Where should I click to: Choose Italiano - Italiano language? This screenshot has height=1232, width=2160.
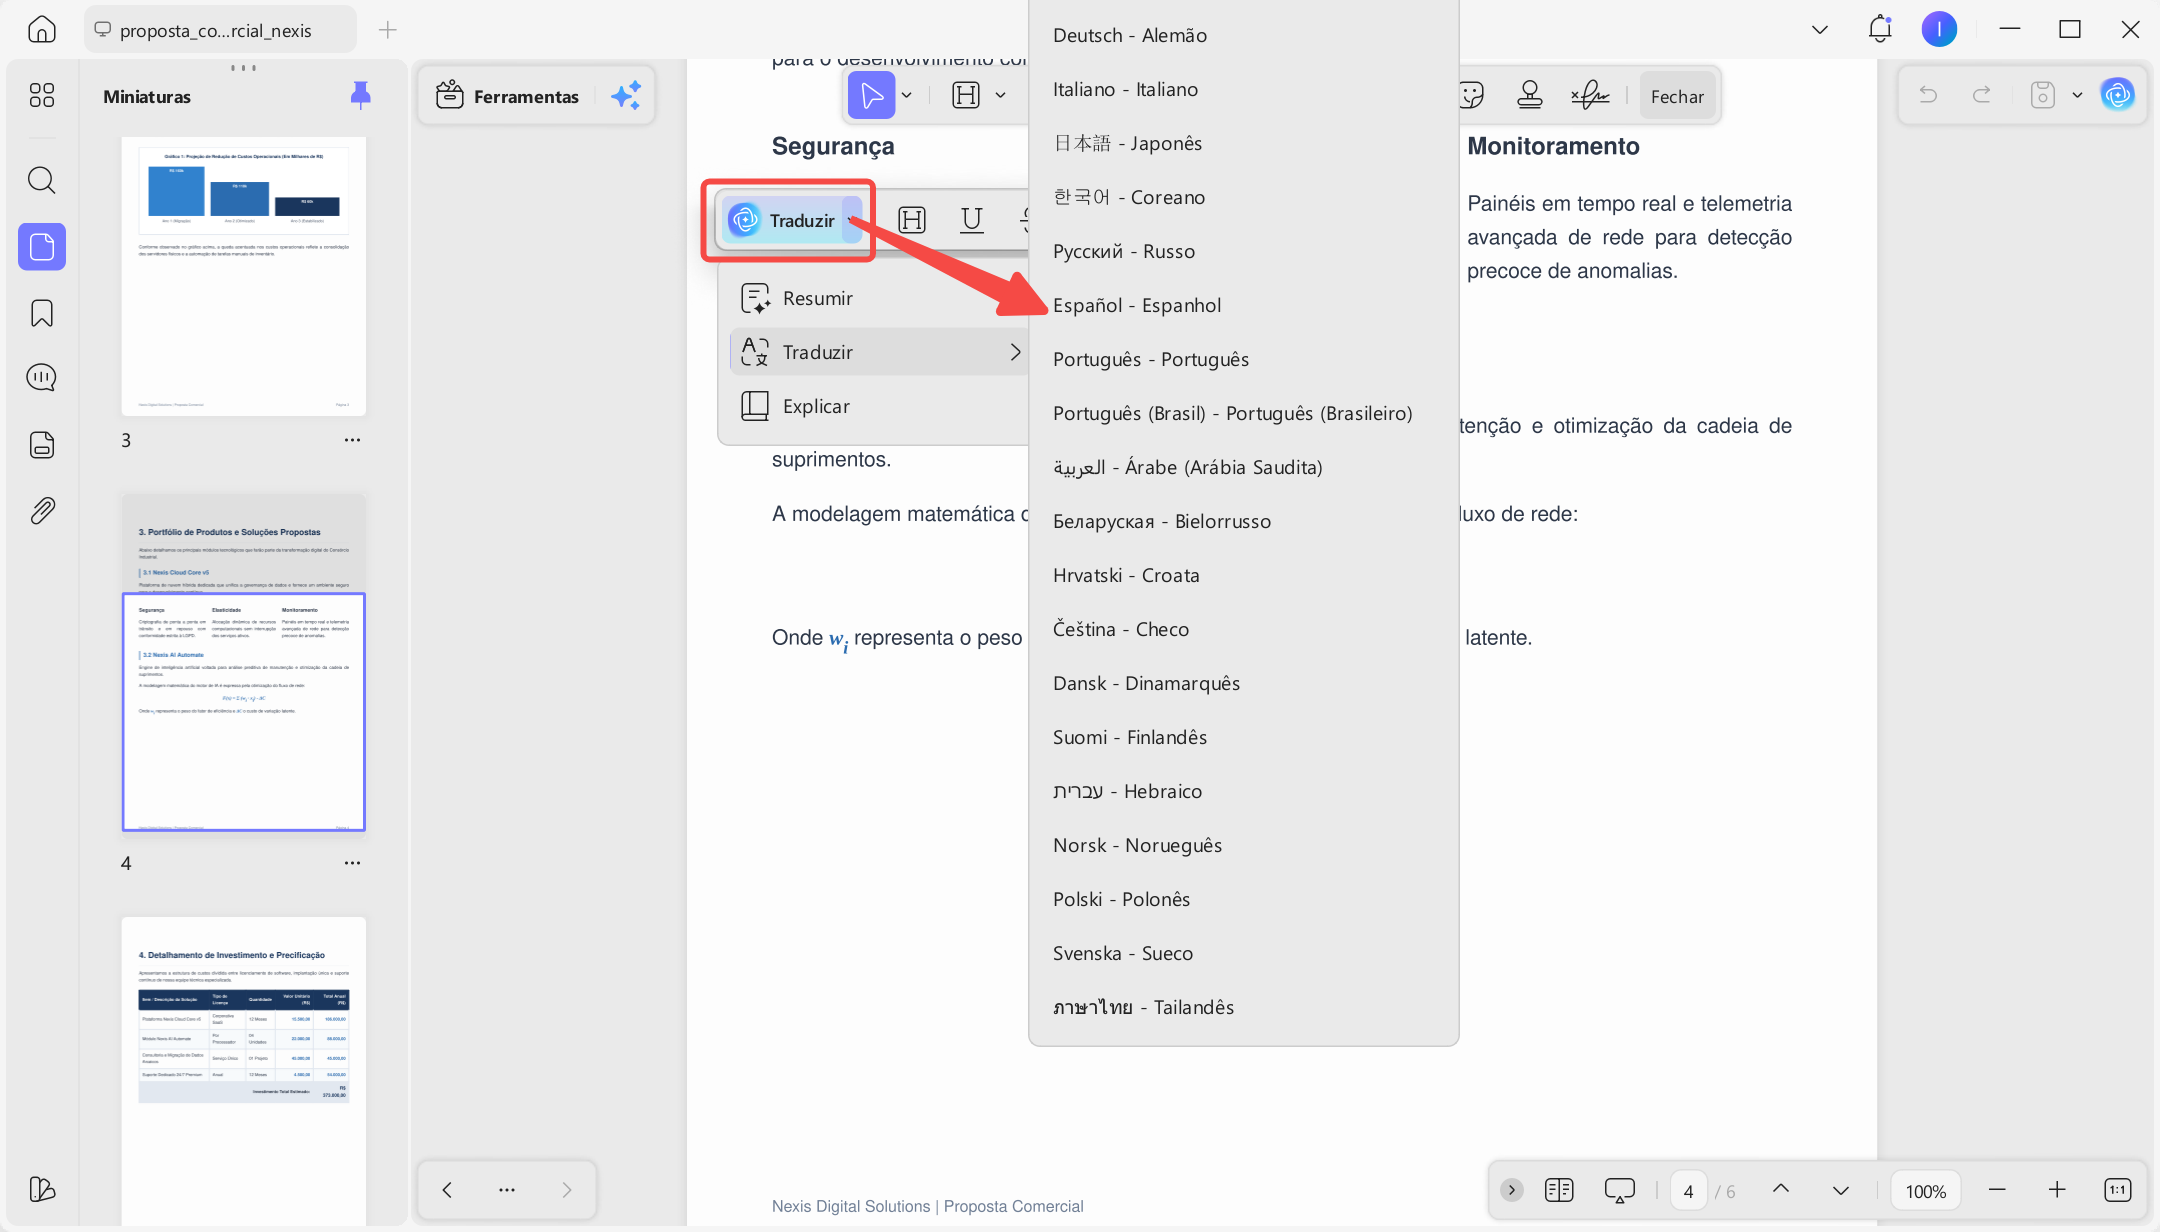(x=1243, y=89)
